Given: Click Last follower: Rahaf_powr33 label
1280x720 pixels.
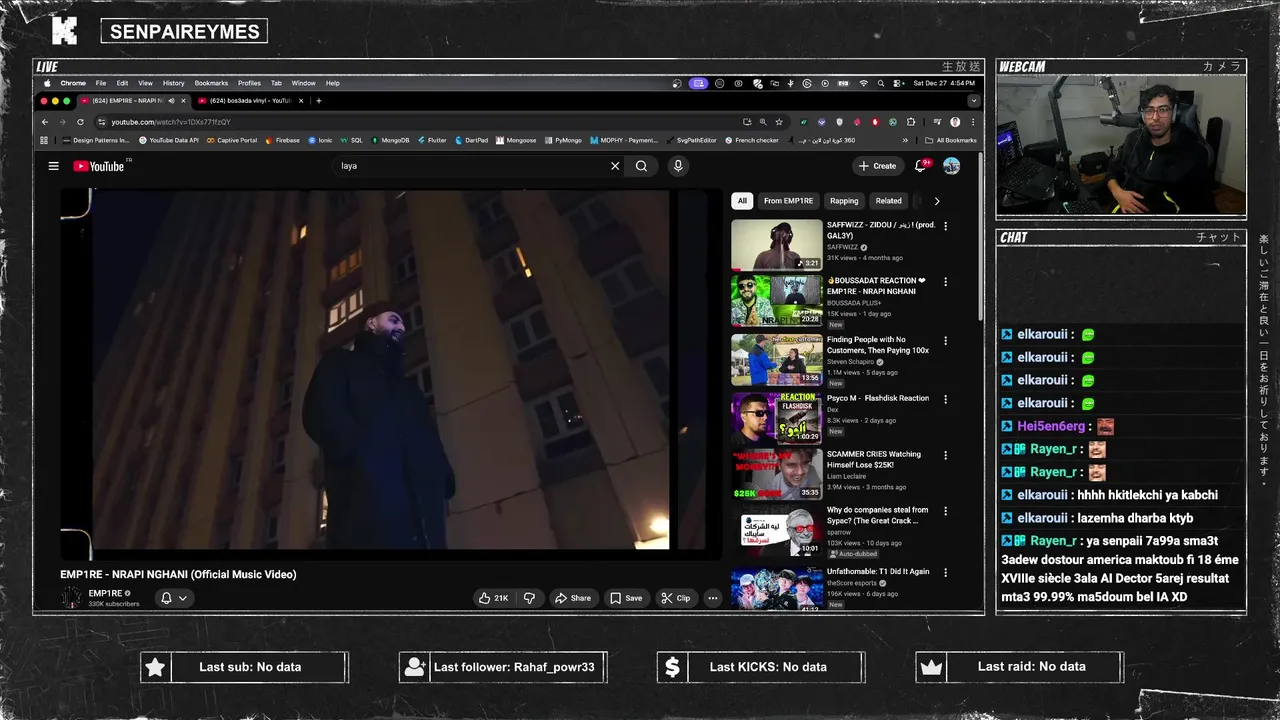Looking at the screenshot, I should (514, 667).
